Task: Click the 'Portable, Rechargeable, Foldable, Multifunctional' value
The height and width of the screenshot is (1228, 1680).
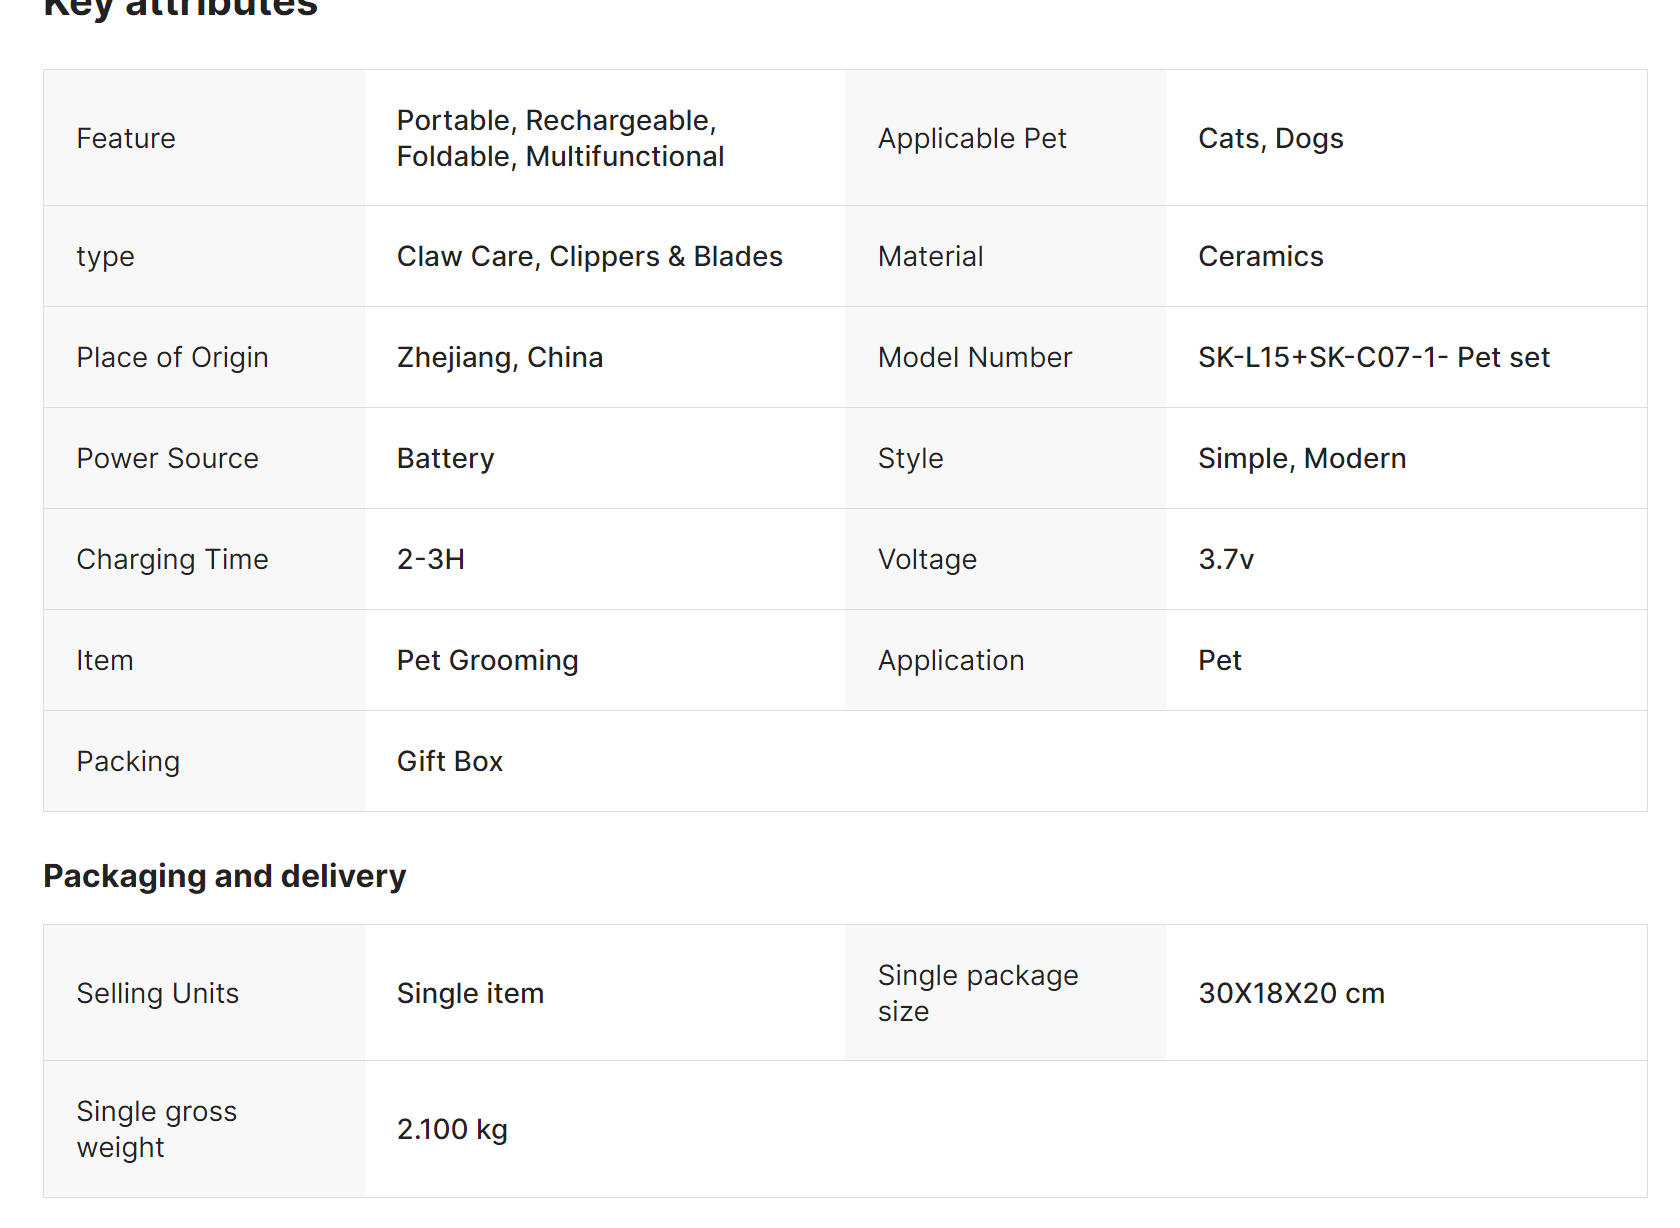Action: [x=560, y=138]
